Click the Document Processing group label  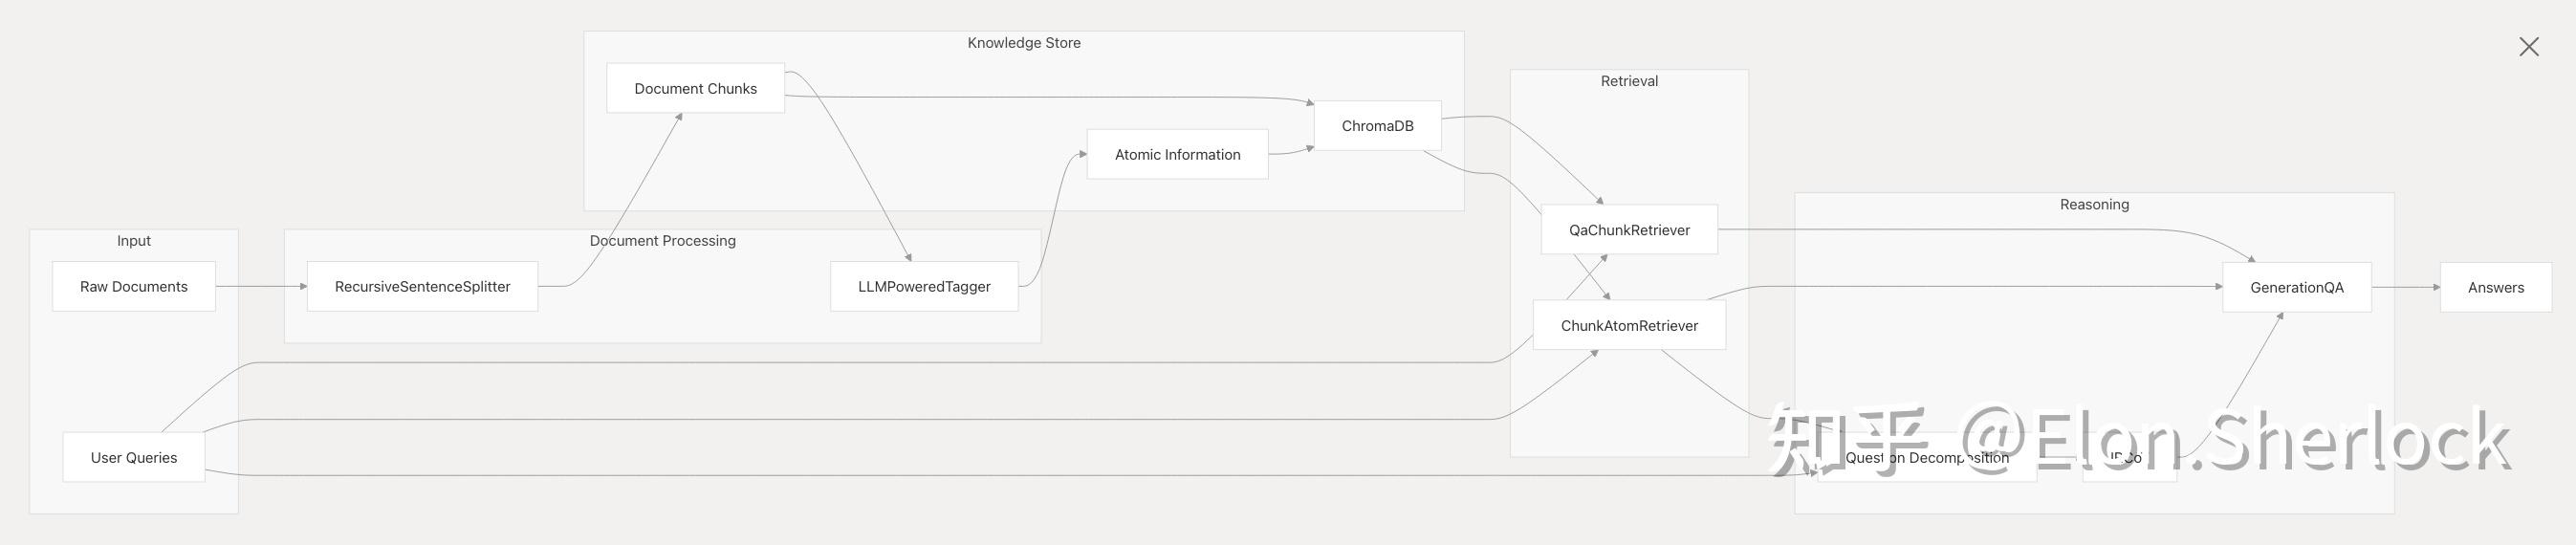click(662, 241)
